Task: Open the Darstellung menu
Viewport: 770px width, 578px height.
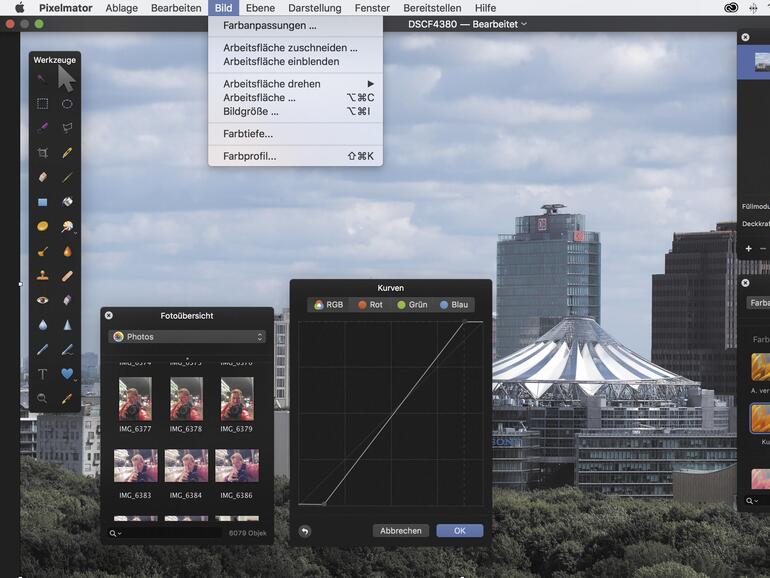Action: tap(315, 8)
